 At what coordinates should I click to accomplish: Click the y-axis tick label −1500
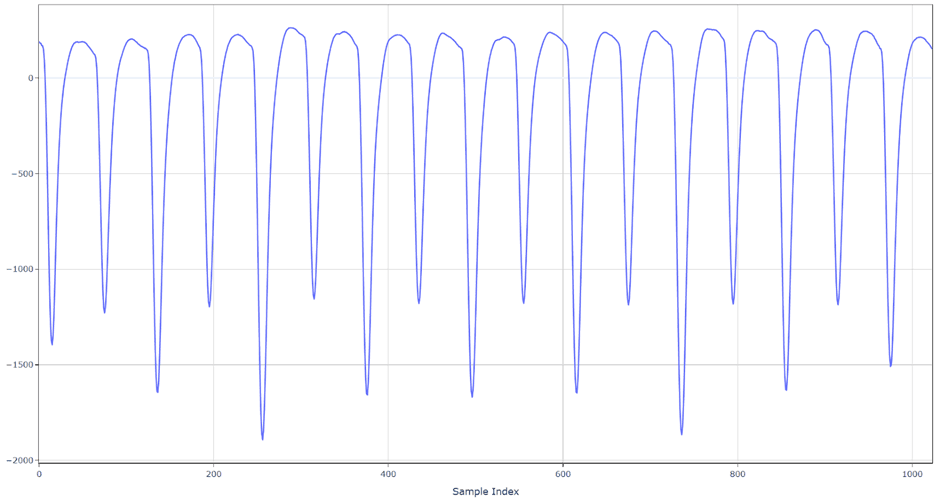click(18, 365)
